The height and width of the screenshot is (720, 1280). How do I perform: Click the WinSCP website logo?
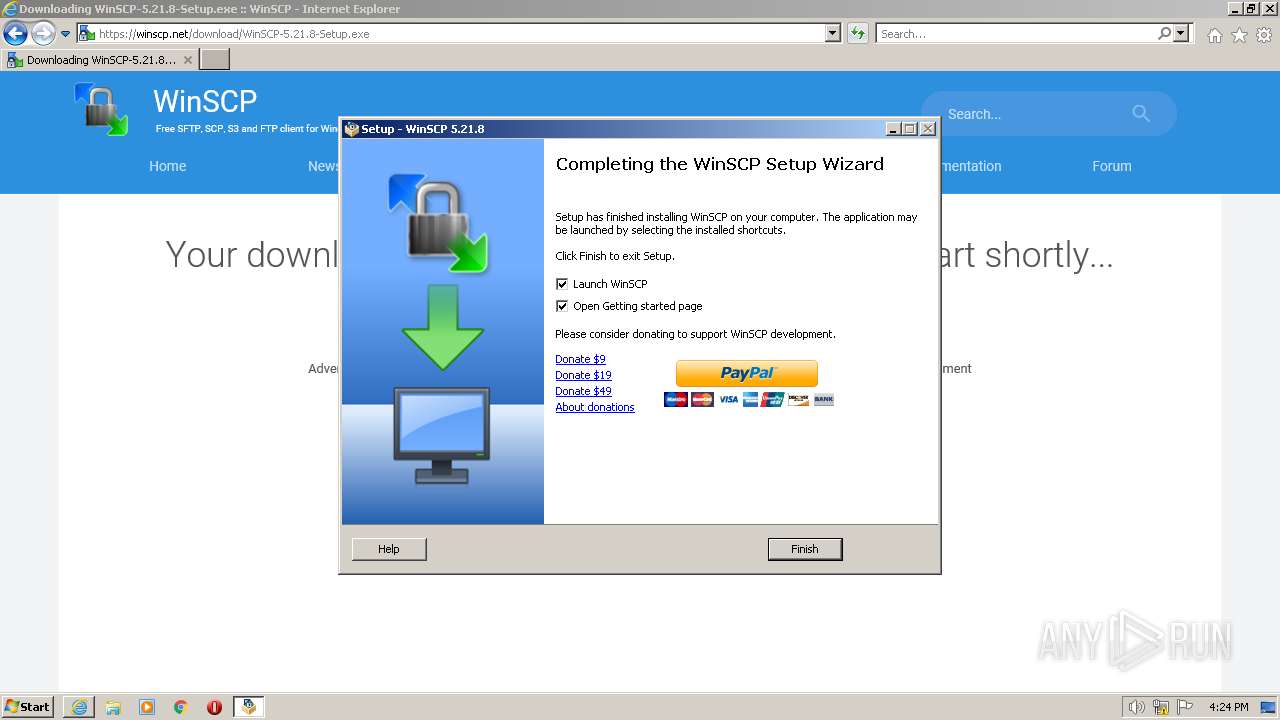click(x=101, y=109)
